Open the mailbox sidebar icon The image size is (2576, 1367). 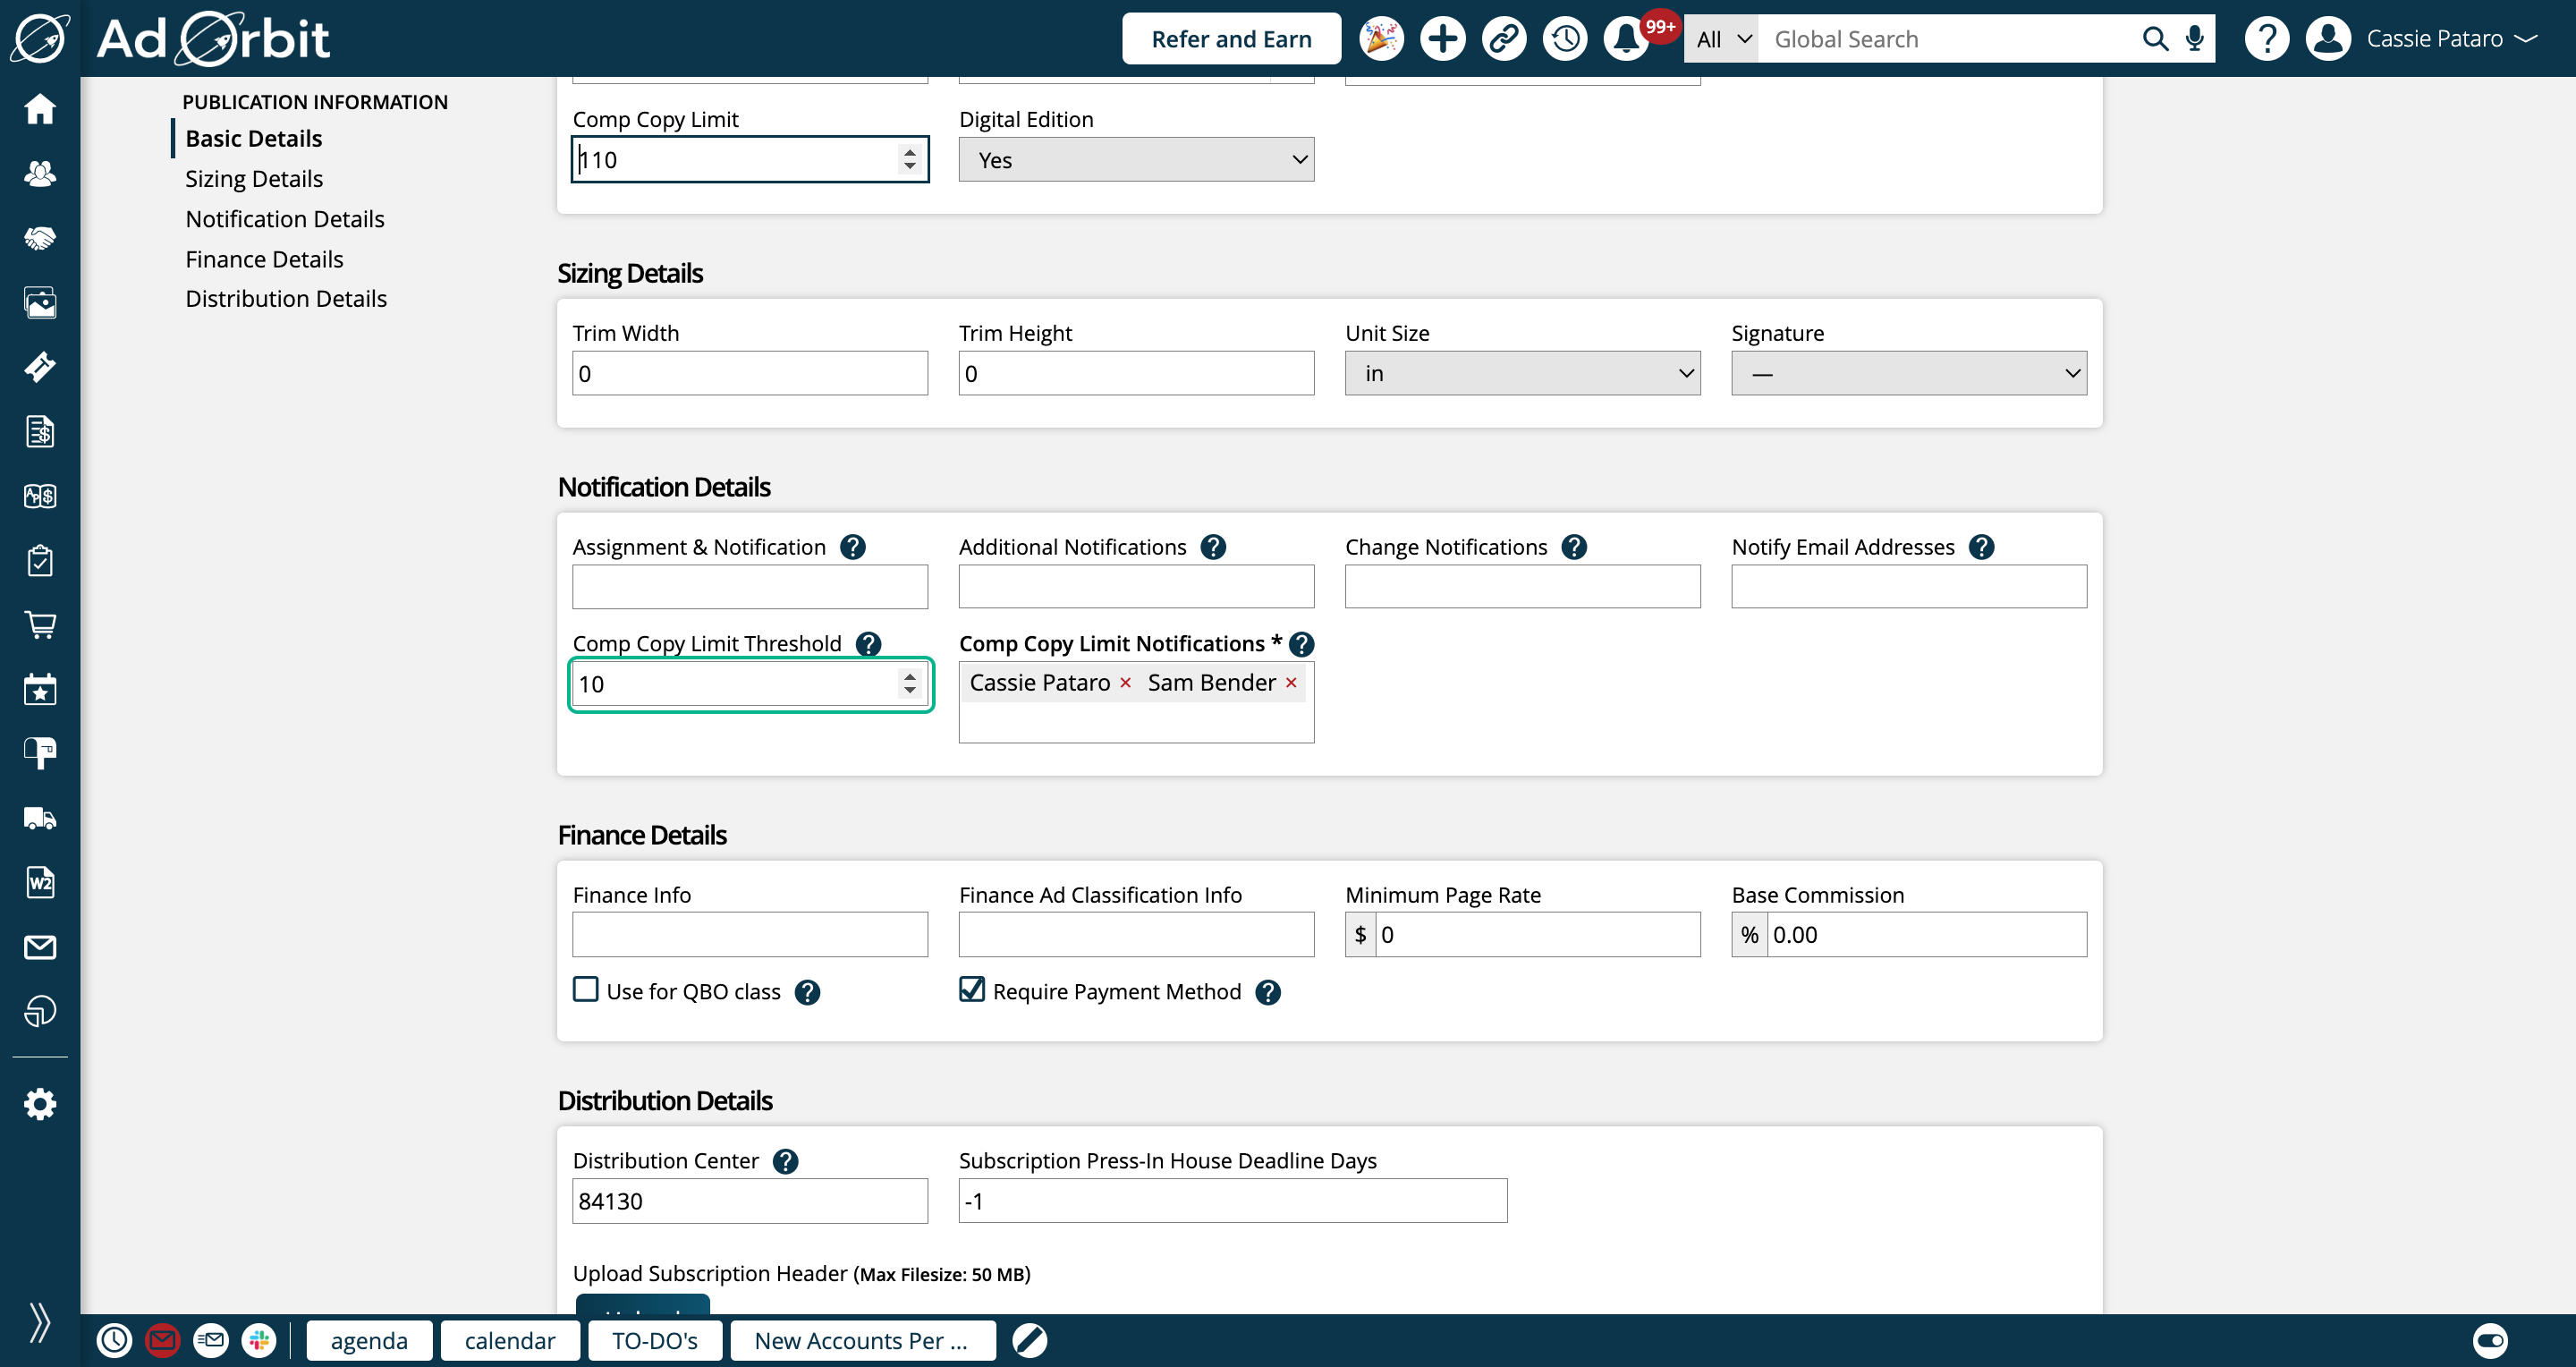tap(40, 753)
